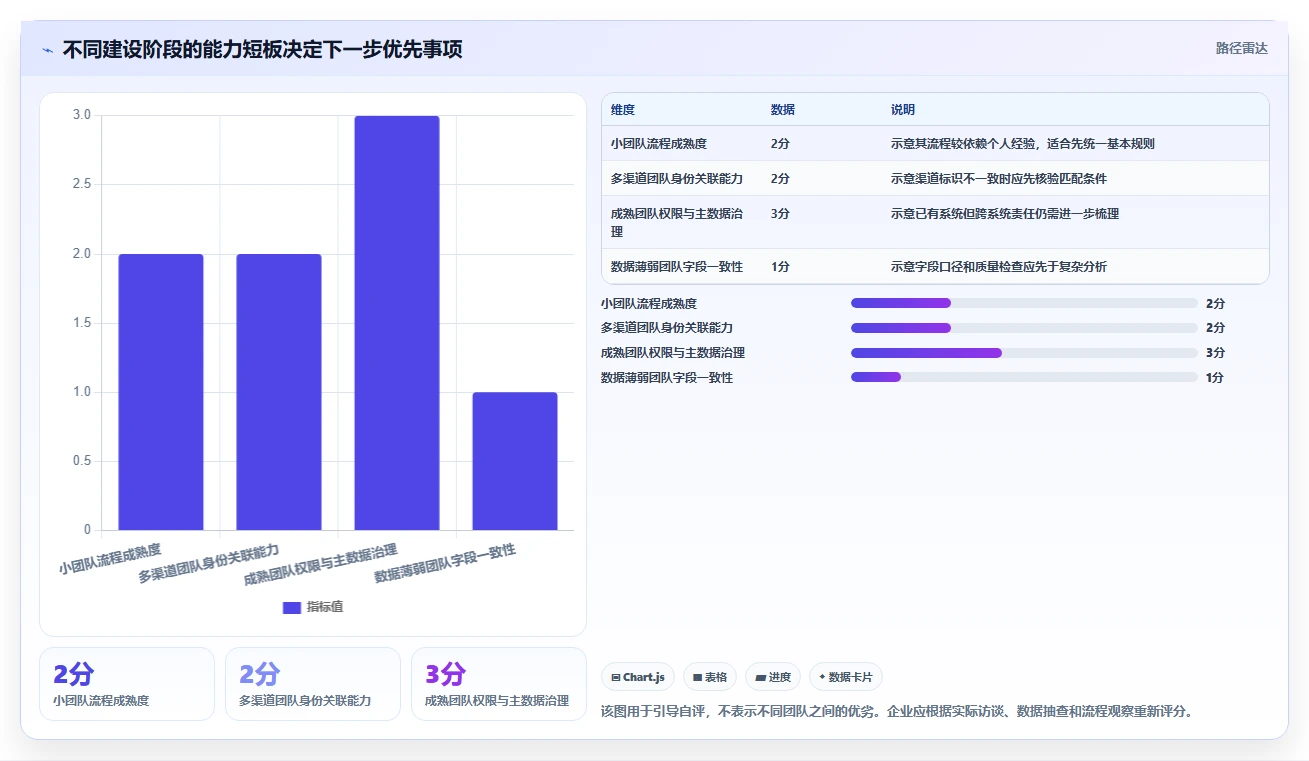Click the 小团队流程成熟度 progress bar
The image size is (1309, 761).
[x=1024, y=303]
